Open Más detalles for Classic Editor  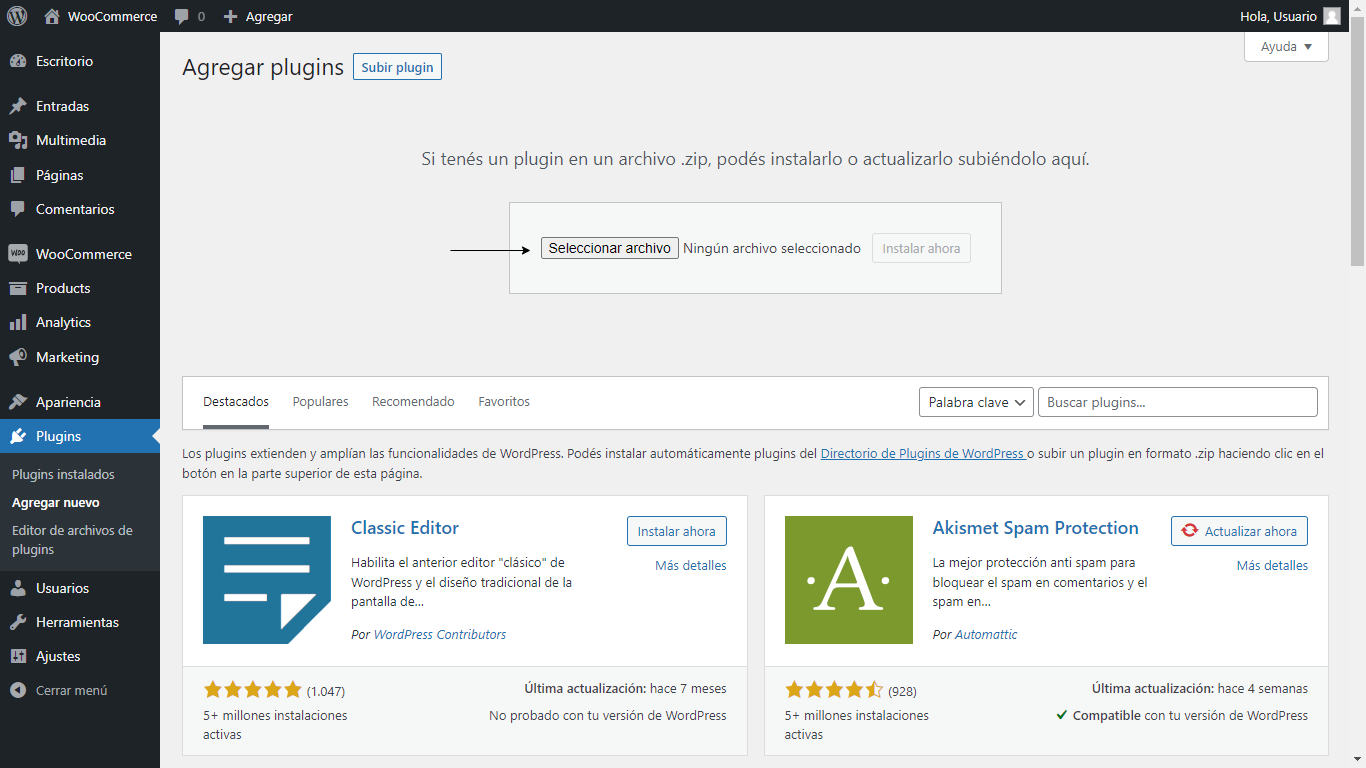tap(691, 565)
